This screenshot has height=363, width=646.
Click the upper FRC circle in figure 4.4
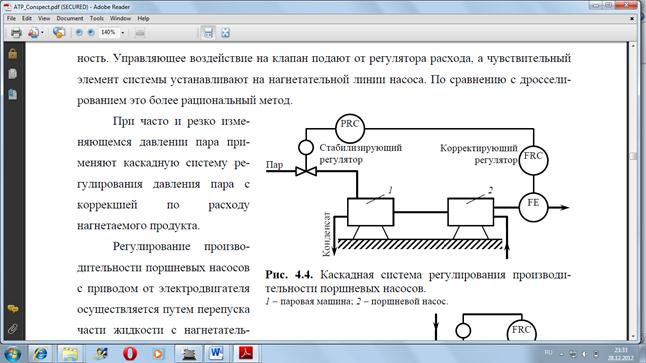click(533, 160)
